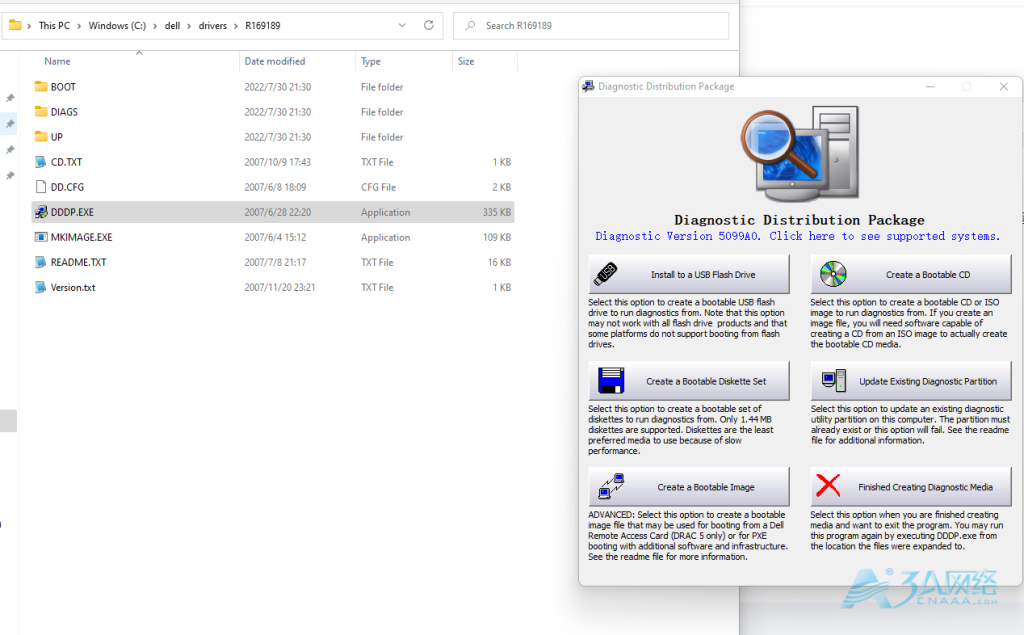Image resolution: width=1024 pixels, height=635 pixels.
Task: Open the address bar history dropdown
Action: [402, 25]
